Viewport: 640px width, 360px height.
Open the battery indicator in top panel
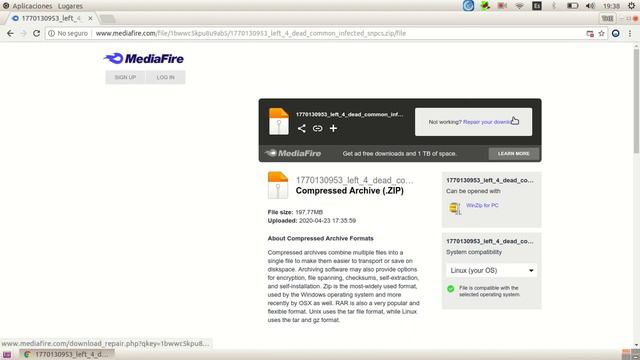click(x=572, y=6)
